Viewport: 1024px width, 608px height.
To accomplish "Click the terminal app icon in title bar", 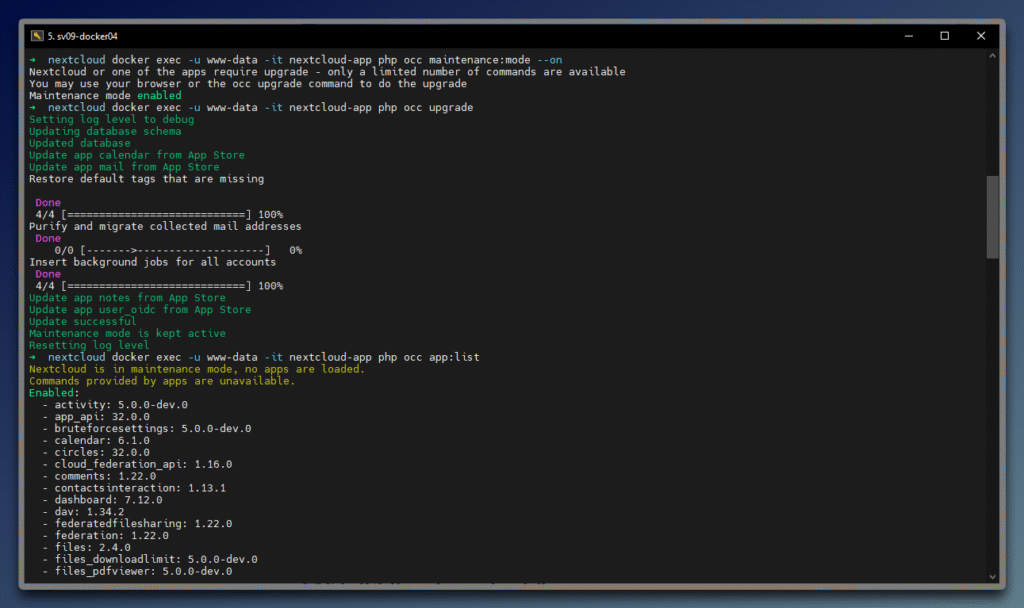I will 37,36.
